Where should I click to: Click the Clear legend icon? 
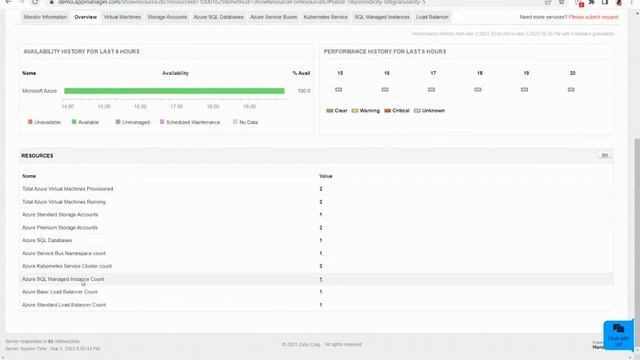330,111
